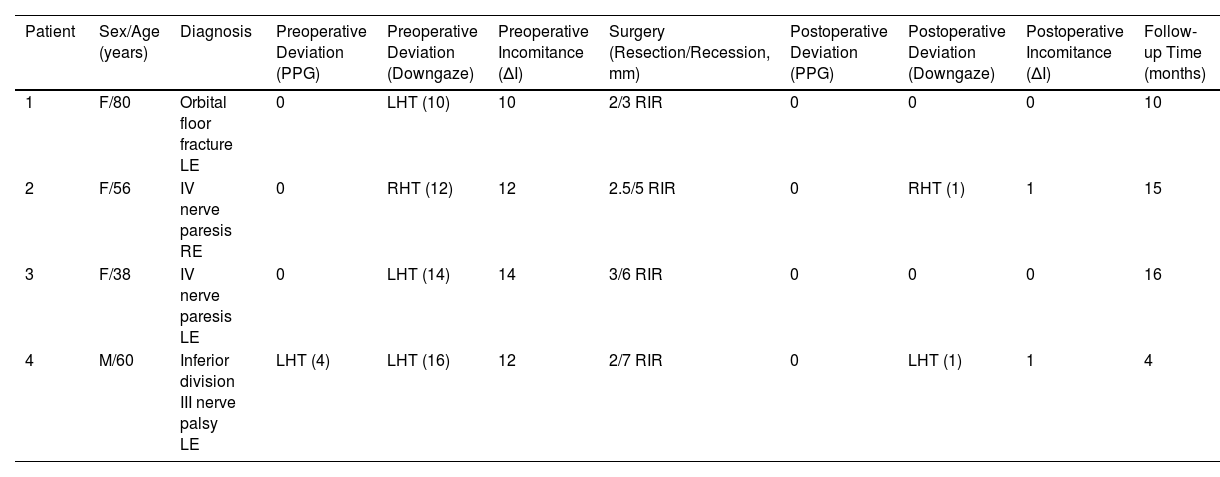
Task: Click the RHT (1) postoperative deviation cell
Action: [936, 189]
